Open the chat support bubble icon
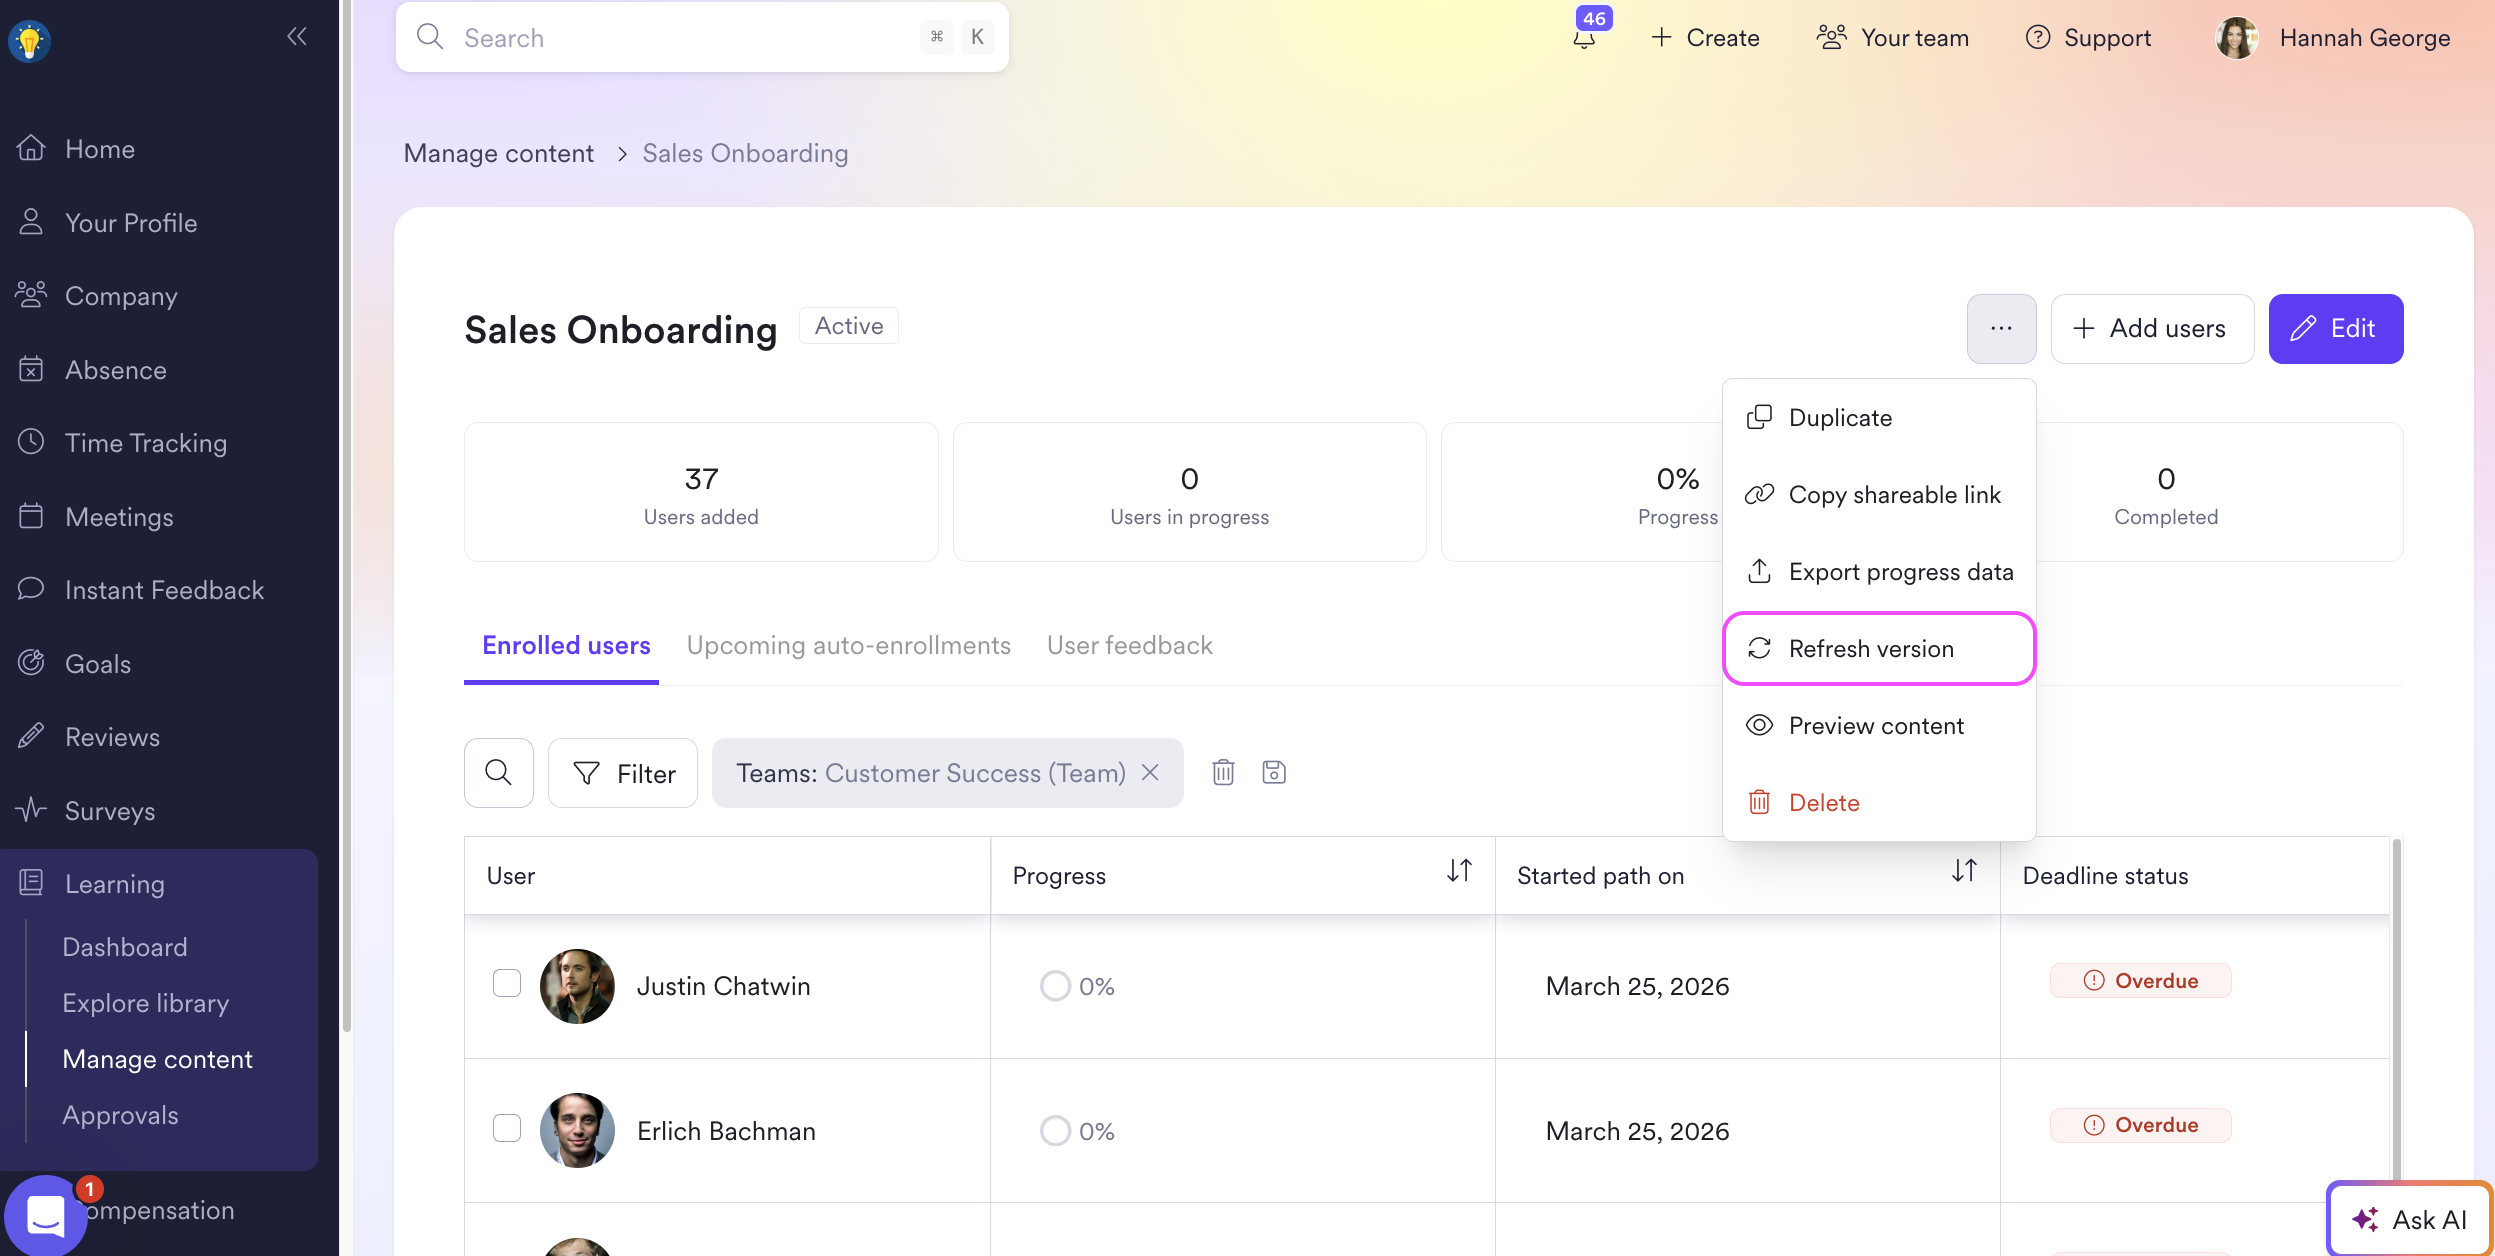Screen dimensions: 2495x1256 coord(45,1214)
